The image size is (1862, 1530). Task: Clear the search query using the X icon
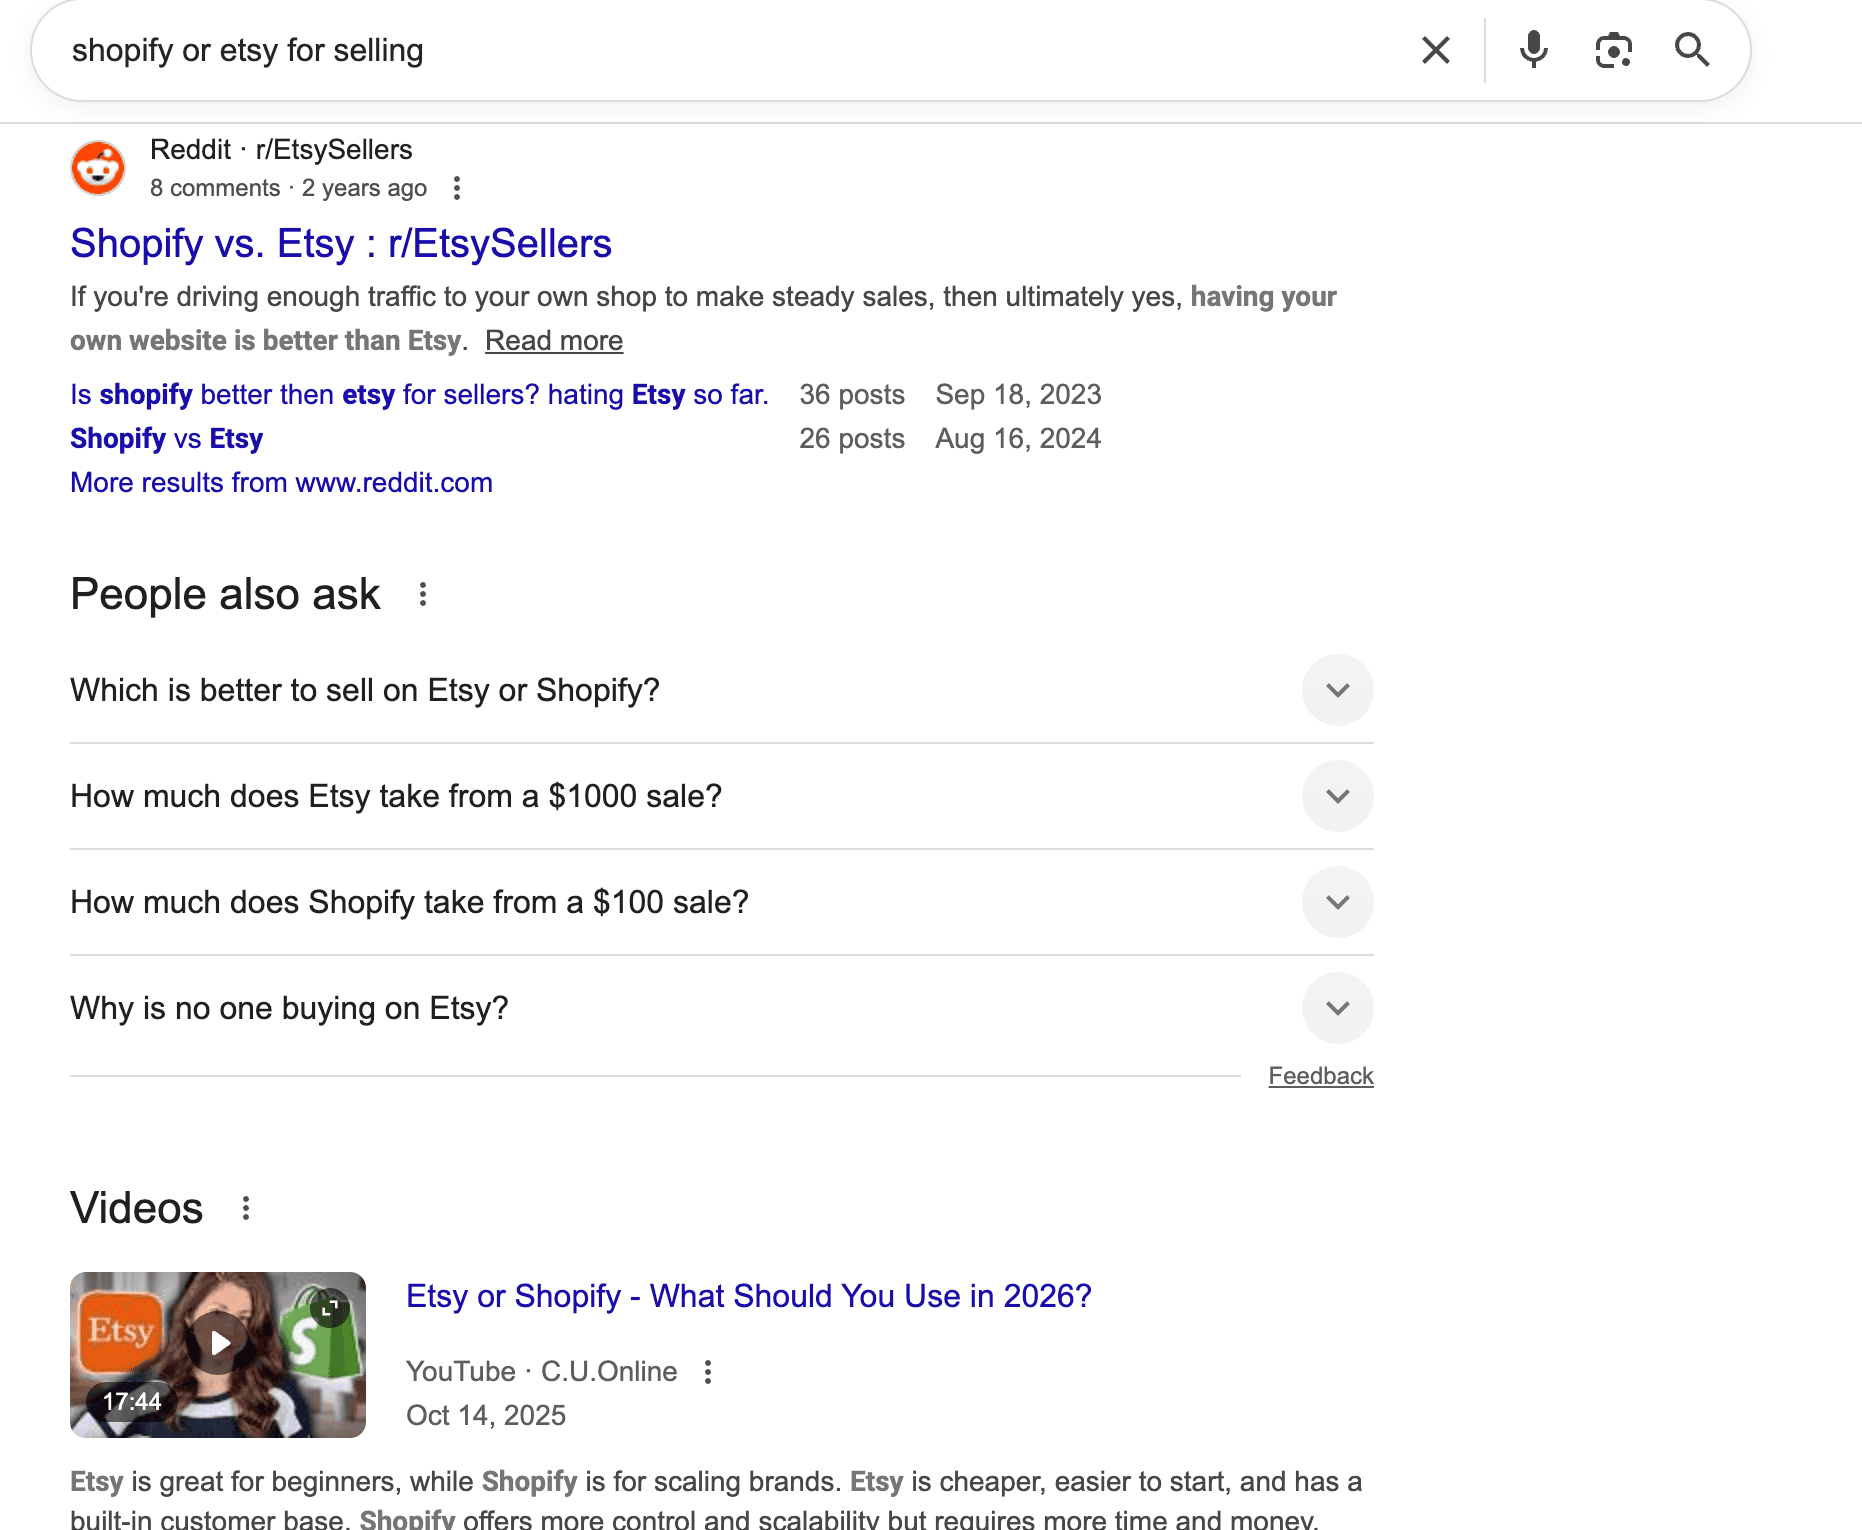point(1435,49)
